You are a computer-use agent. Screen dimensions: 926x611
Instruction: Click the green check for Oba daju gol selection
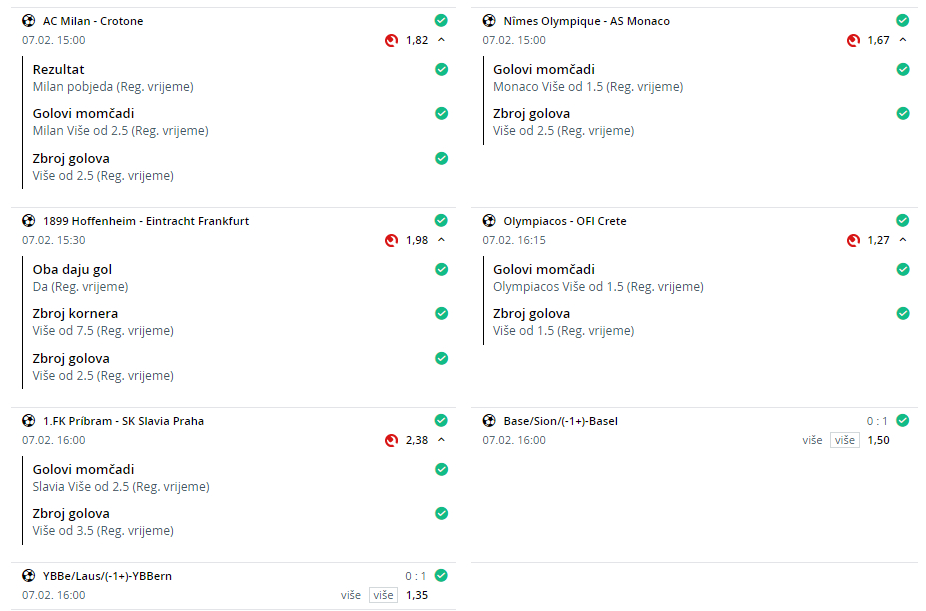coord(442,270)
